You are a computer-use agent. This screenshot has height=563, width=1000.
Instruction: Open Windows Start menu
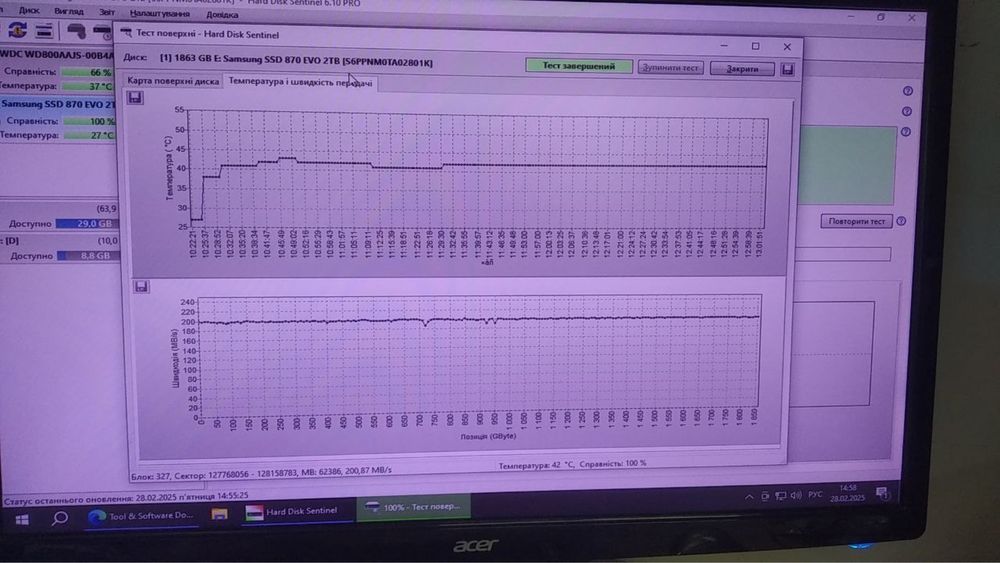tap(22, 520)
